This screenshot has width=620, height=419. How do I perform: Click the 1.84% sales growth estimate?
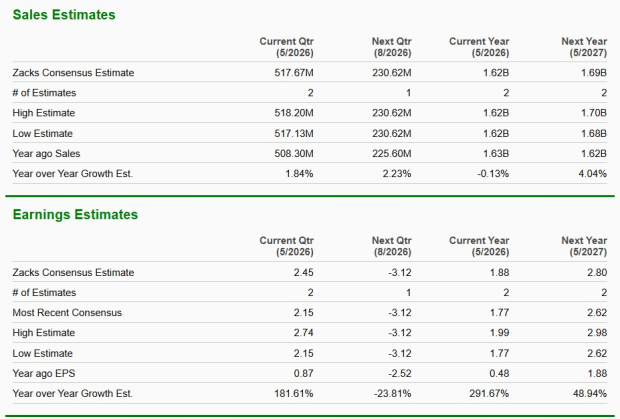point(298,173)
